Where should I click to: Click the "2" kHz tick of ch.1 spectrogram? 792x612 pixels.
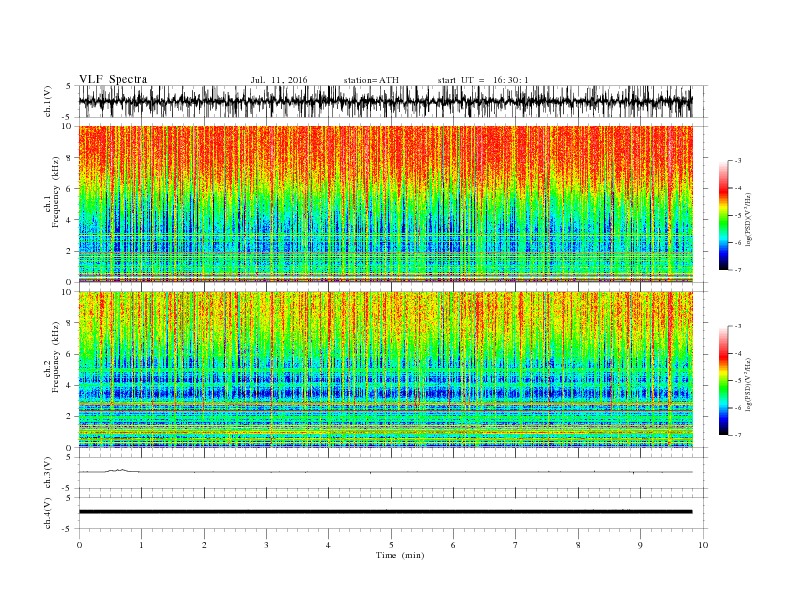click(70, 251)
